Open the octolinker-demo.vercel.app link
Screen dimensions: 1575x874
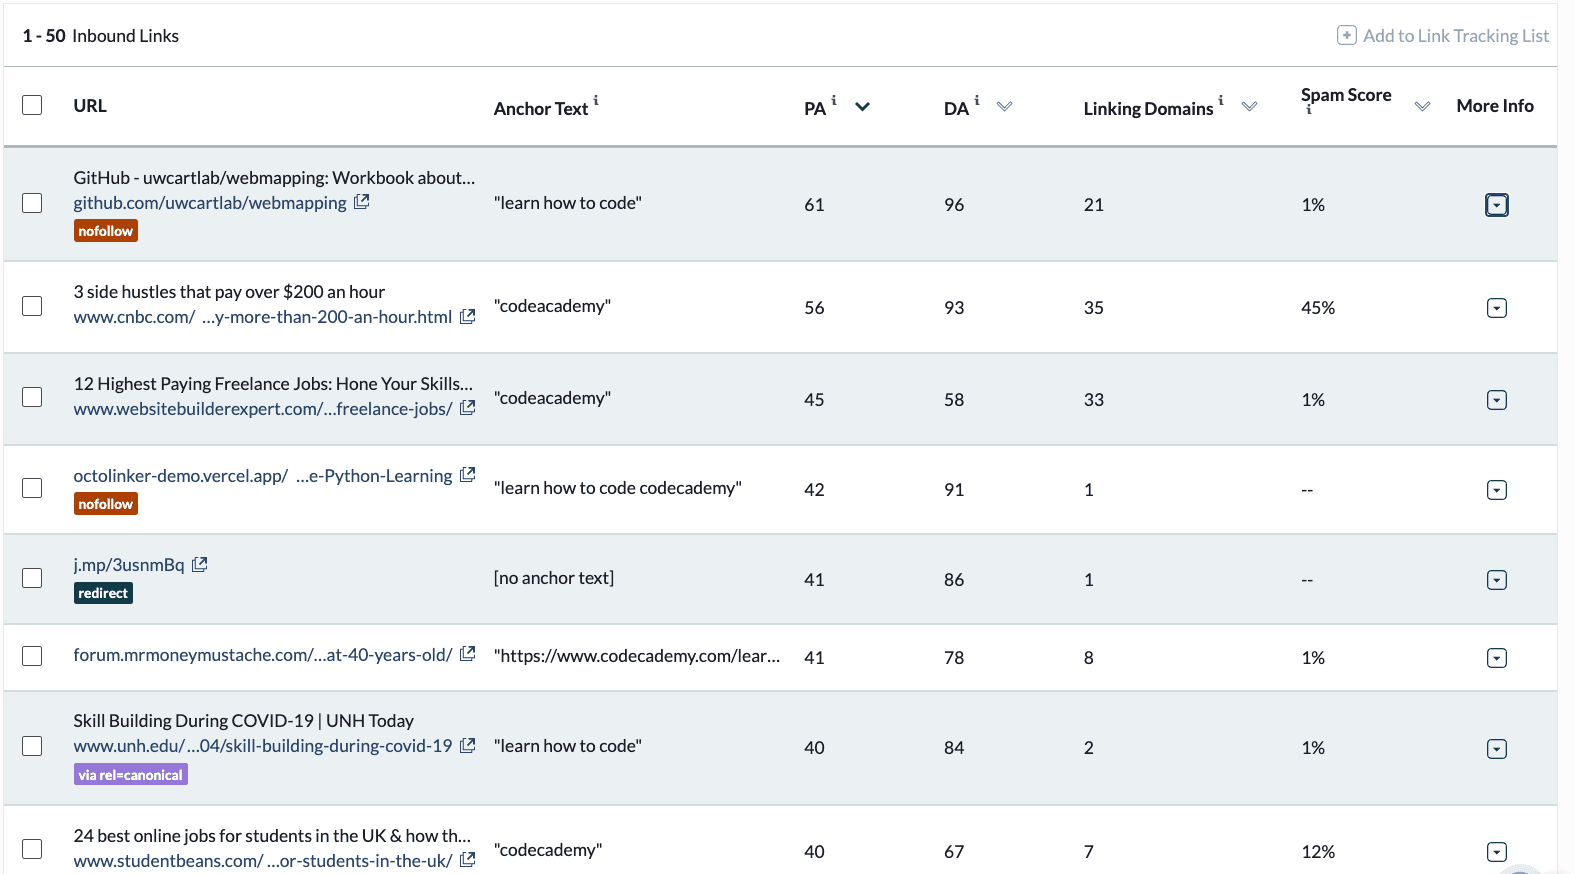coord(262,476)
